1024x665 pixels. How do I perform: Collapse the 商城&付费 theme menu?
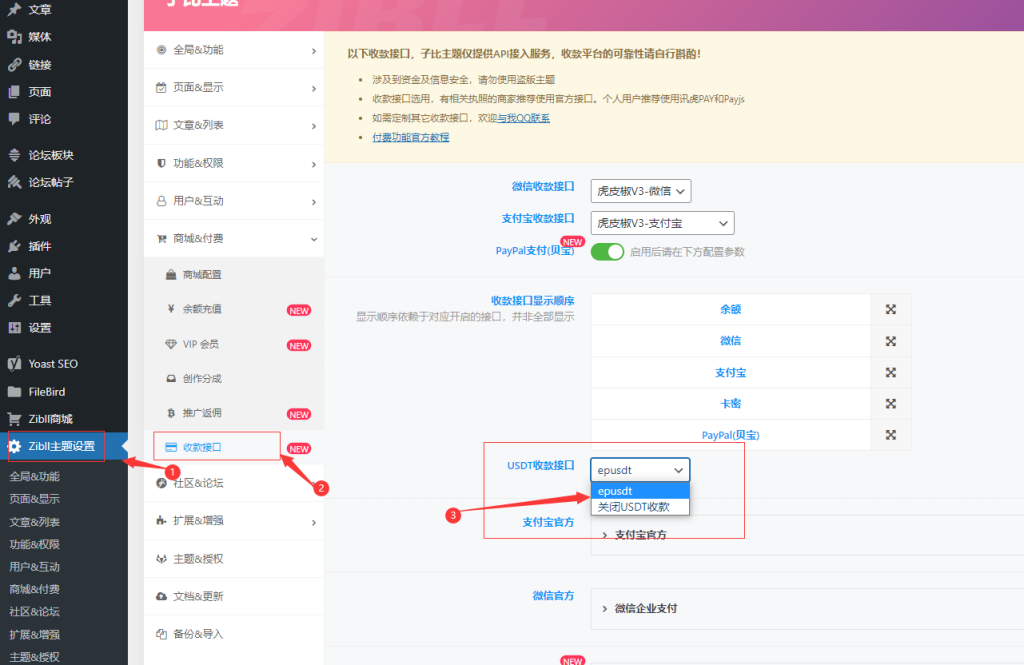click(234, 238)
